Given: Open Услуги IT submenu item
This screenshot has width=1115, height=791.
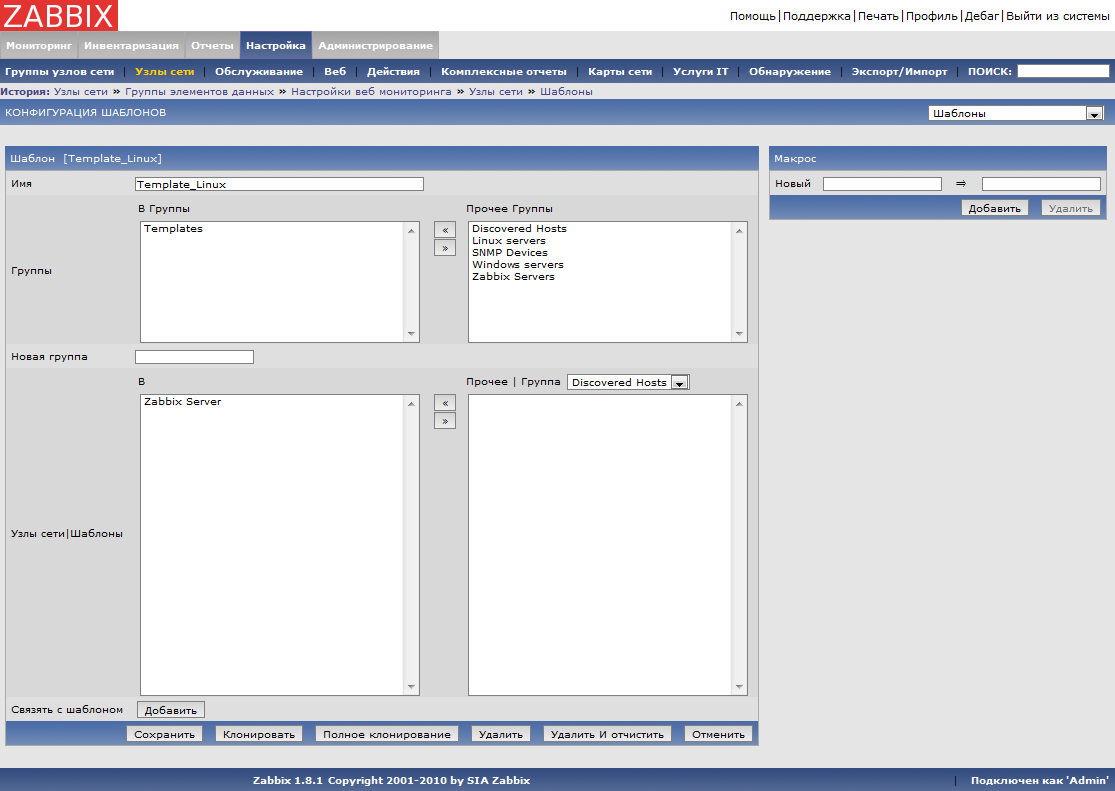Looking at the screenshot, I should 700,71.
